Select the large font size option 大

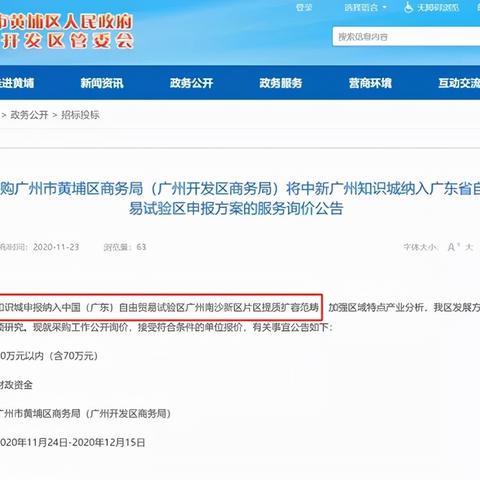tap(470, 247)
